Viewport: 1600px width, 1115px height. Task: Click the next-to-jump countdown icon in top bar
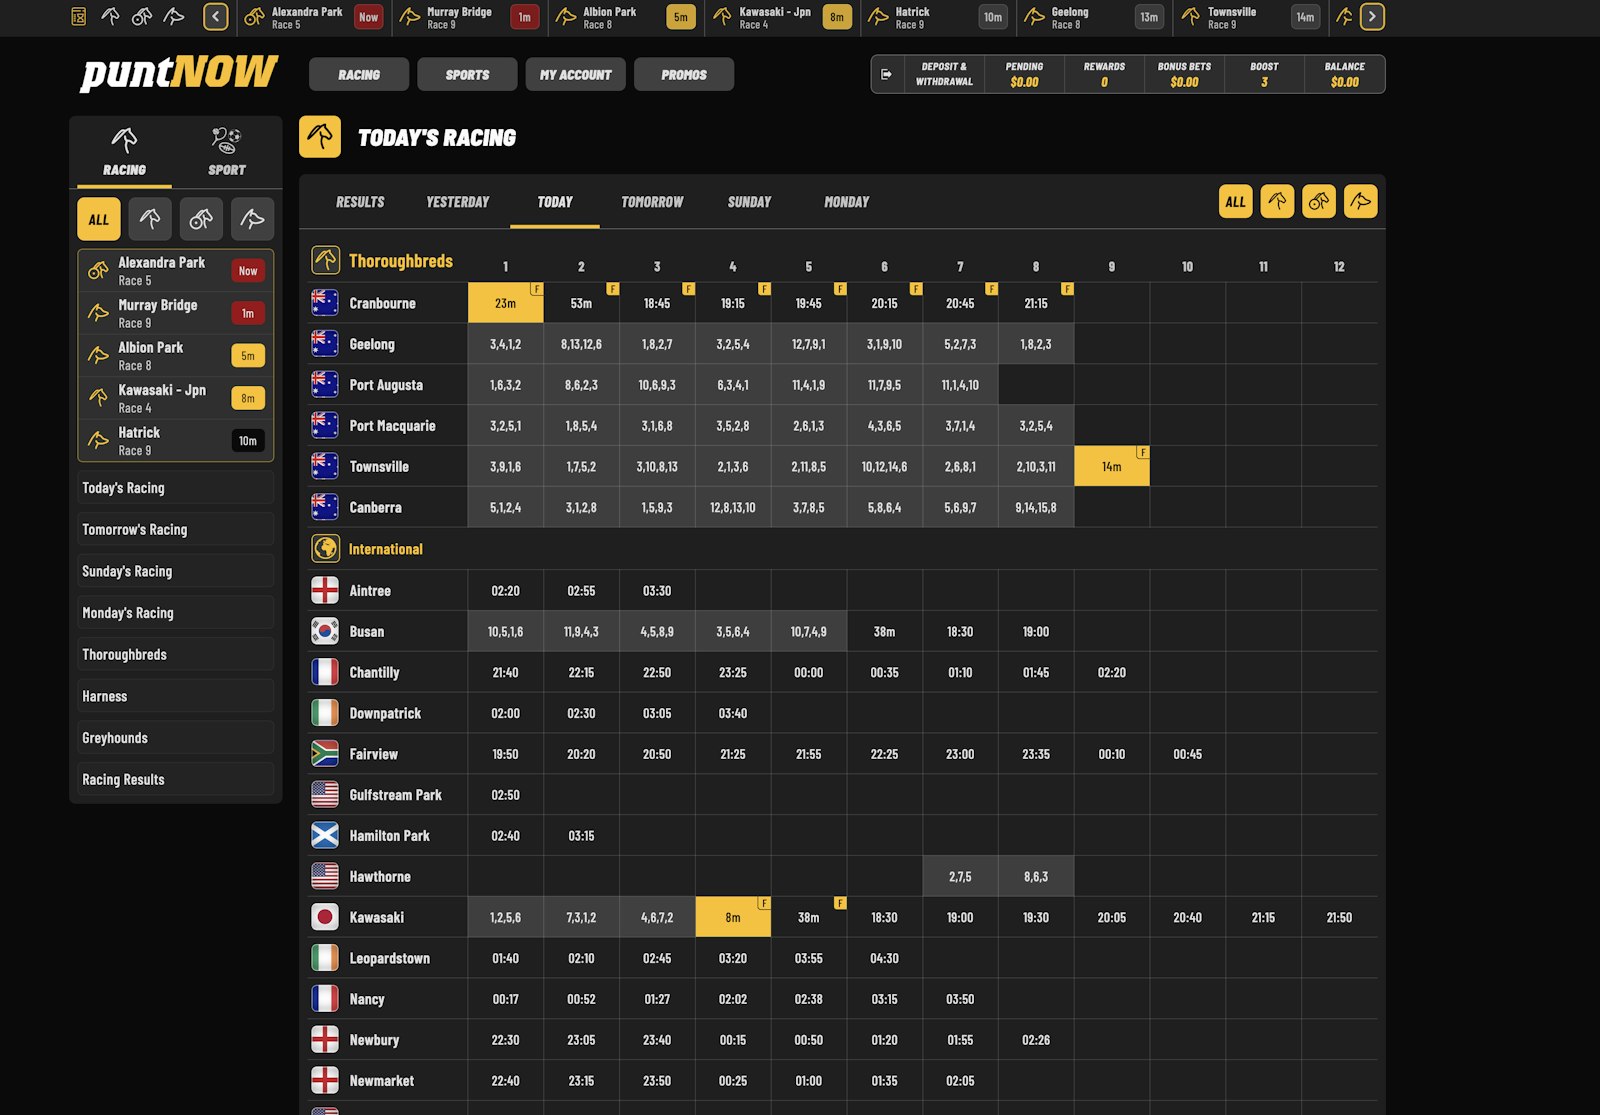[78, 17]
